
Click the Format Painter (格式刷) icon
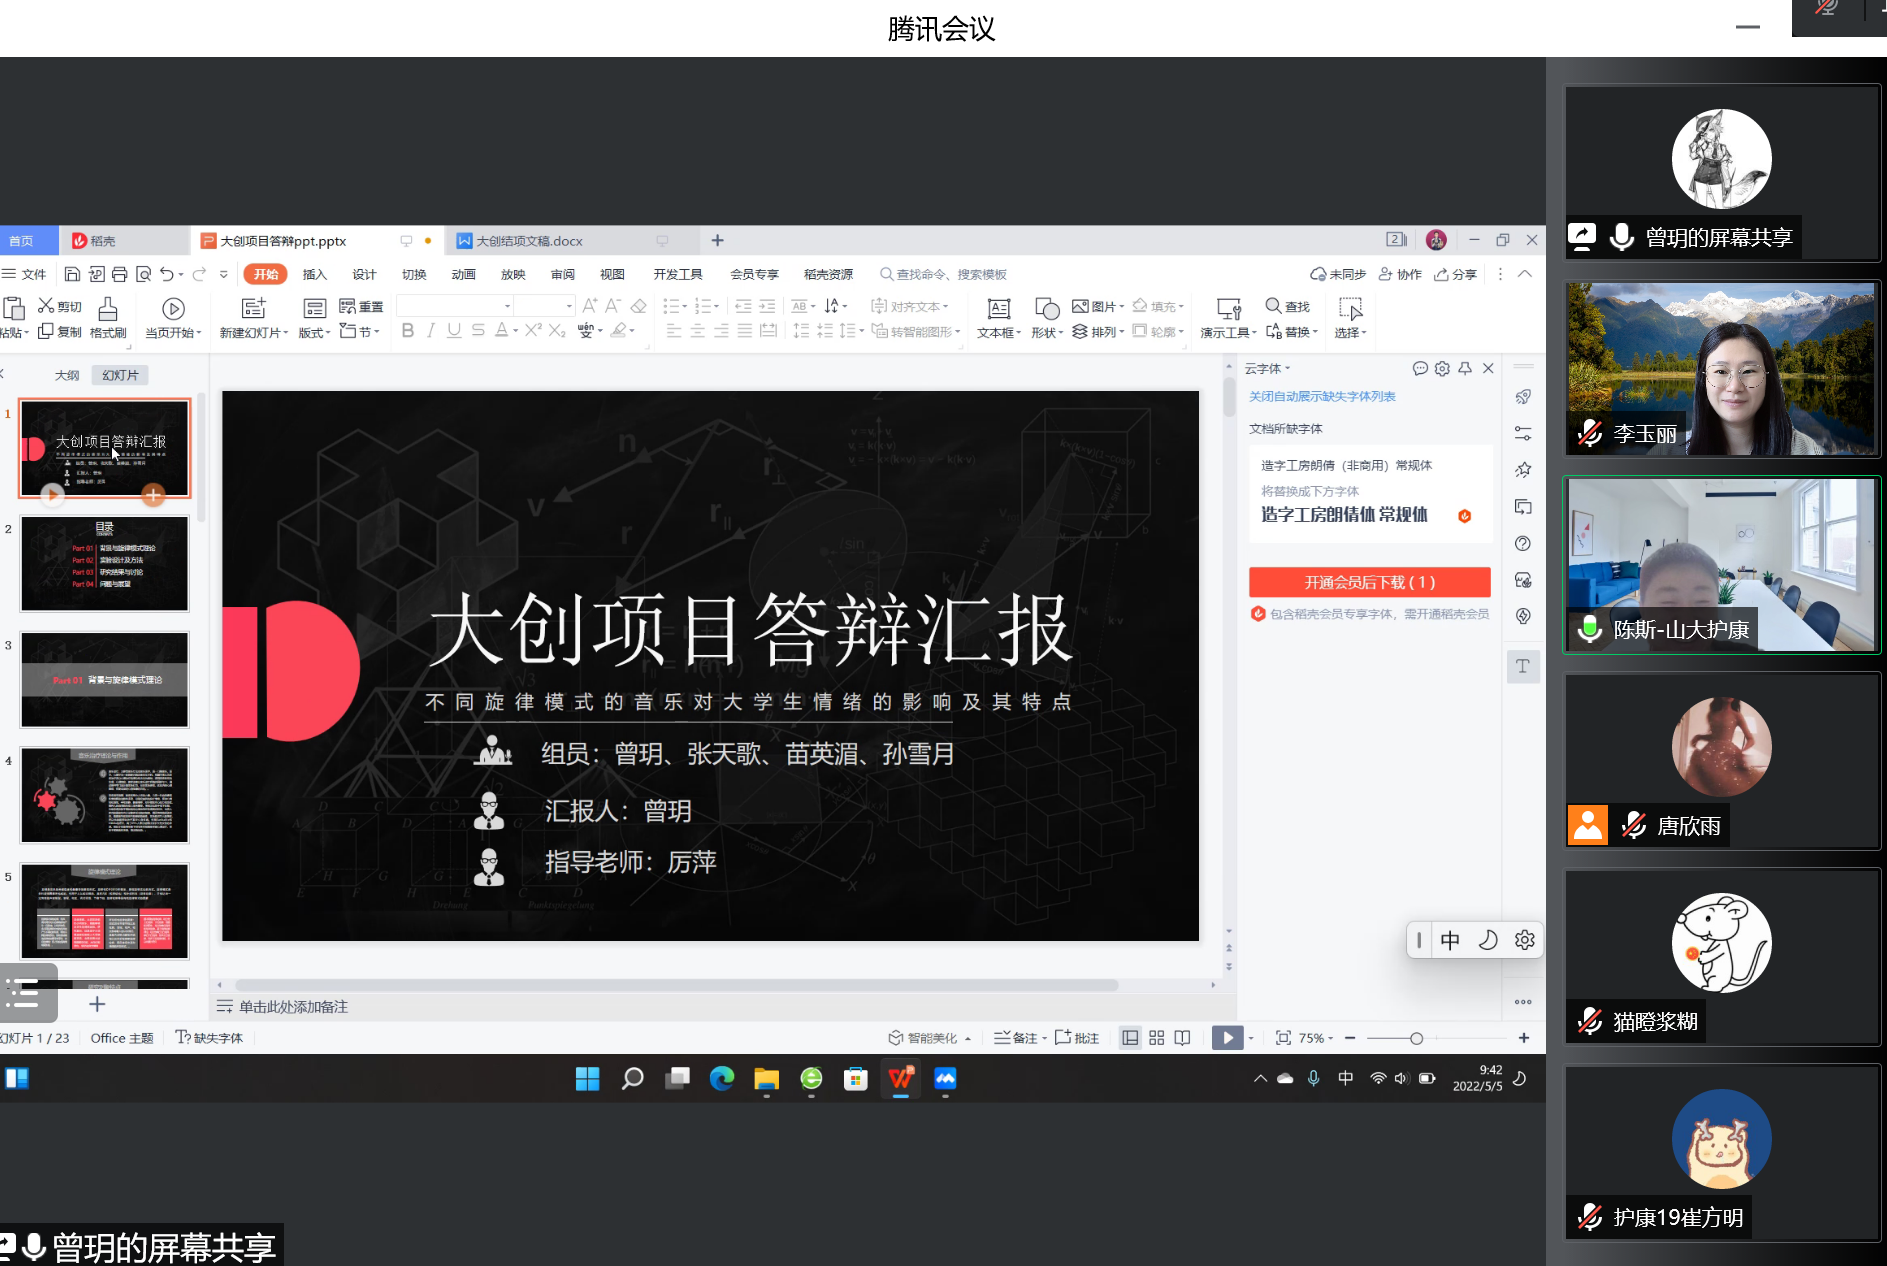coord(108,309)
